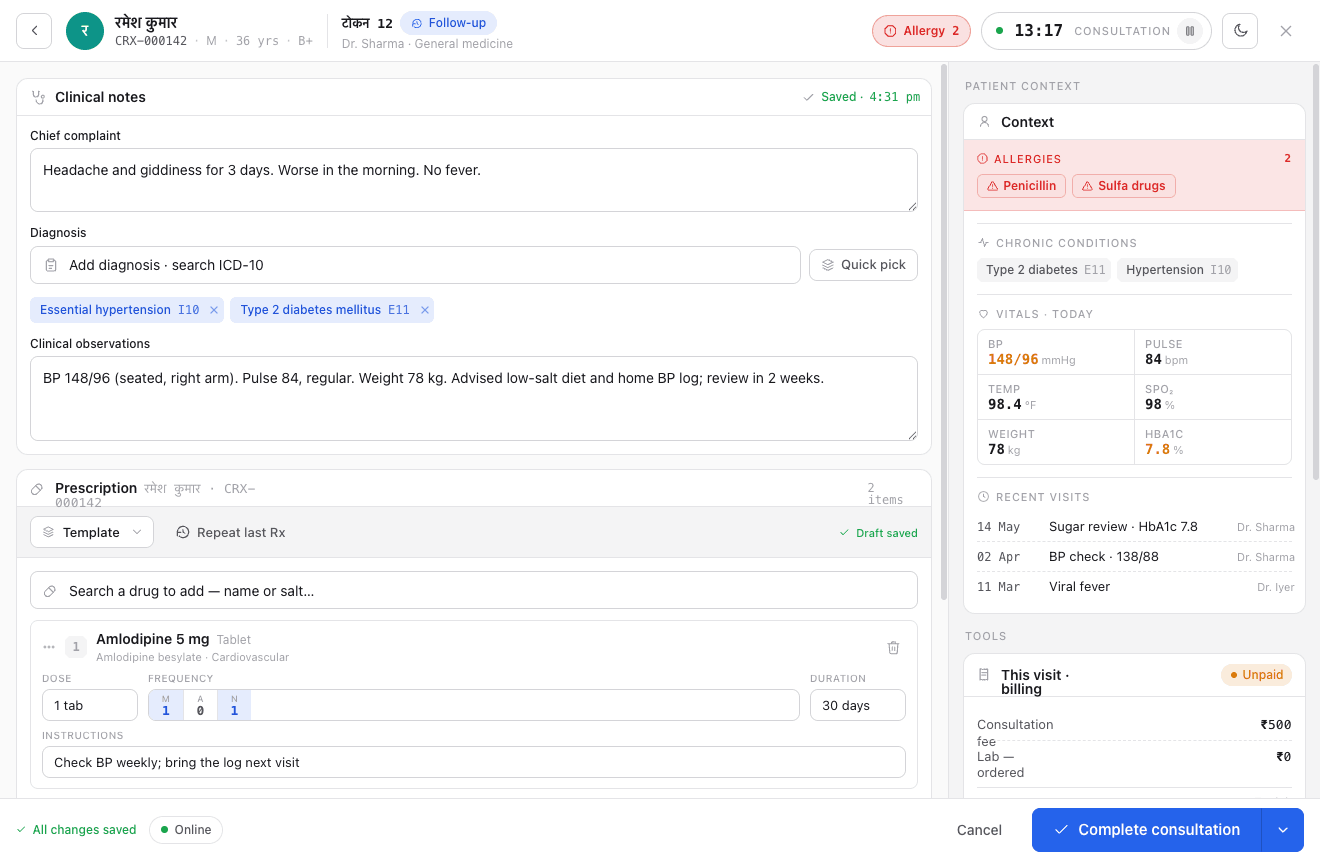Screen dimensions: 1320x860
Task: Click the Weight 78 kg vitals cell
Action: coord(1056,442)
